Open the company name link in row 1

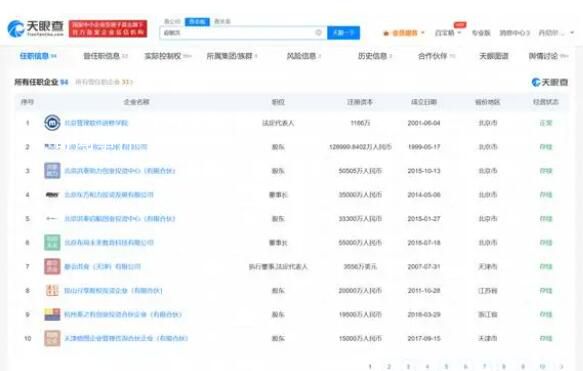click(96, 123)
